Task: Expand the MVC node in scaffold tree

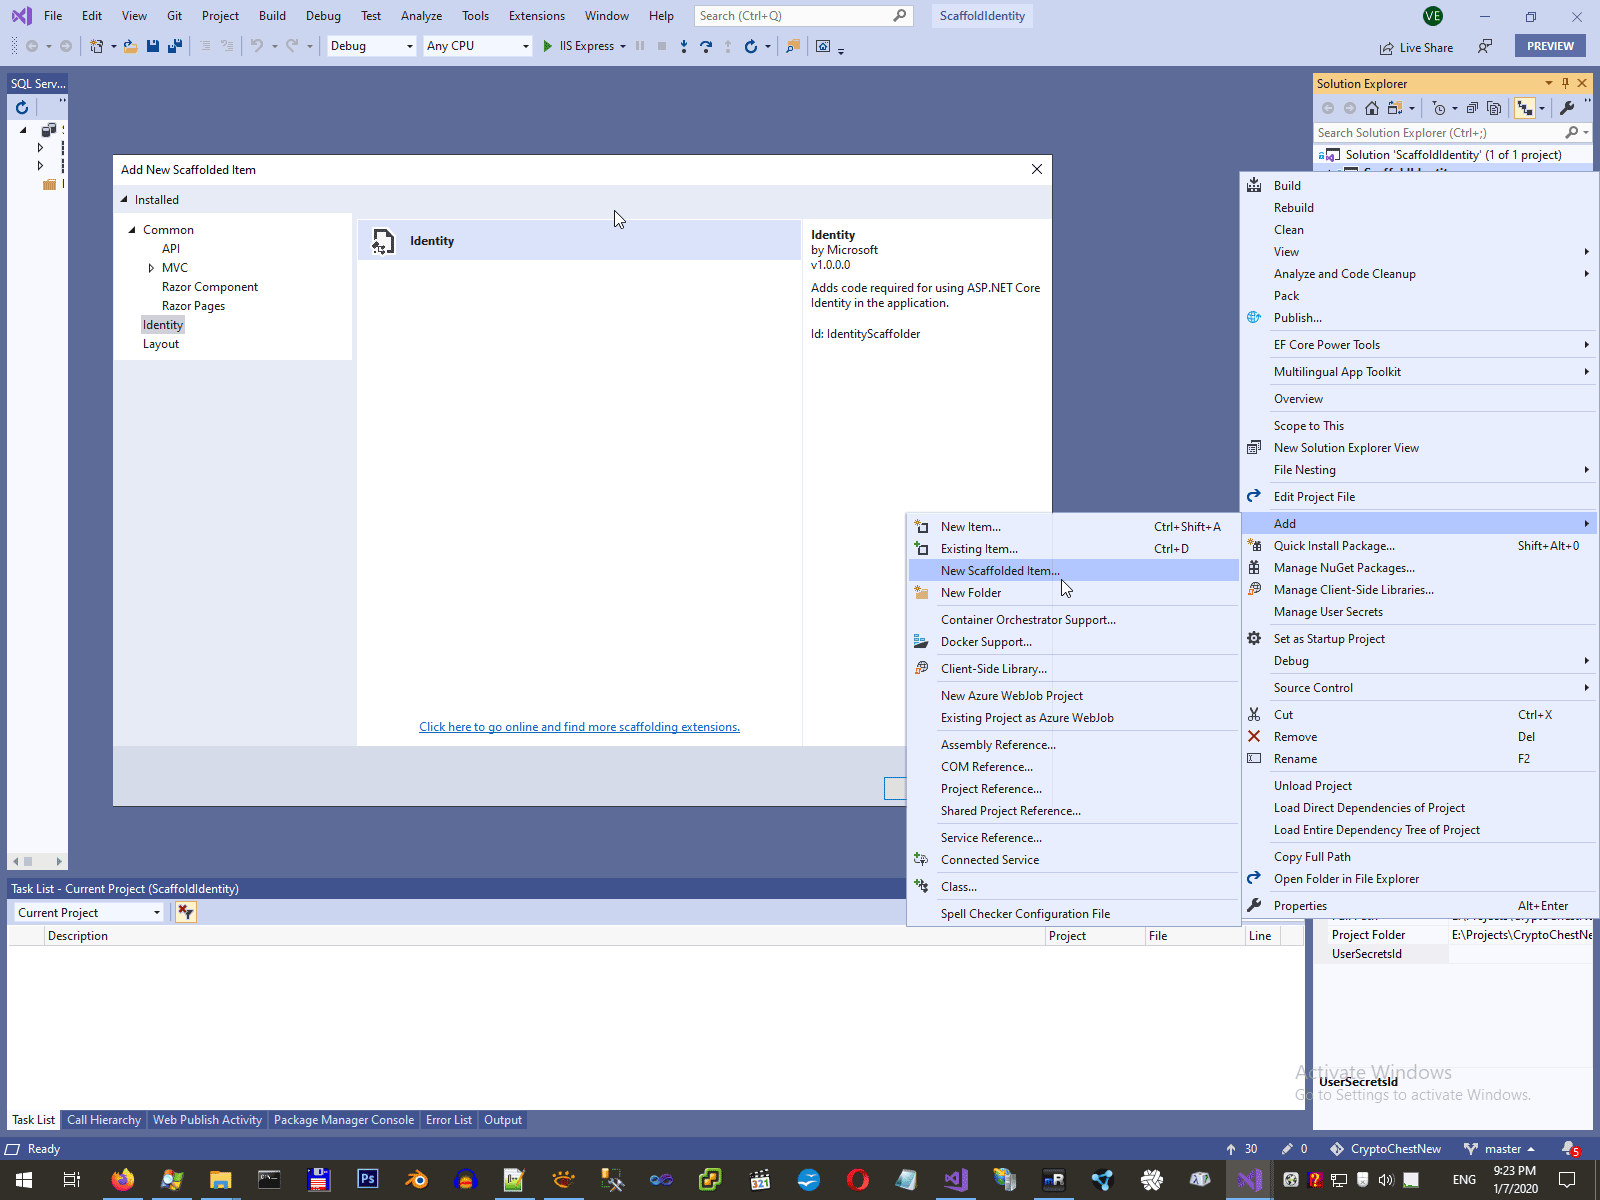Action: click(x=151, y=268)
